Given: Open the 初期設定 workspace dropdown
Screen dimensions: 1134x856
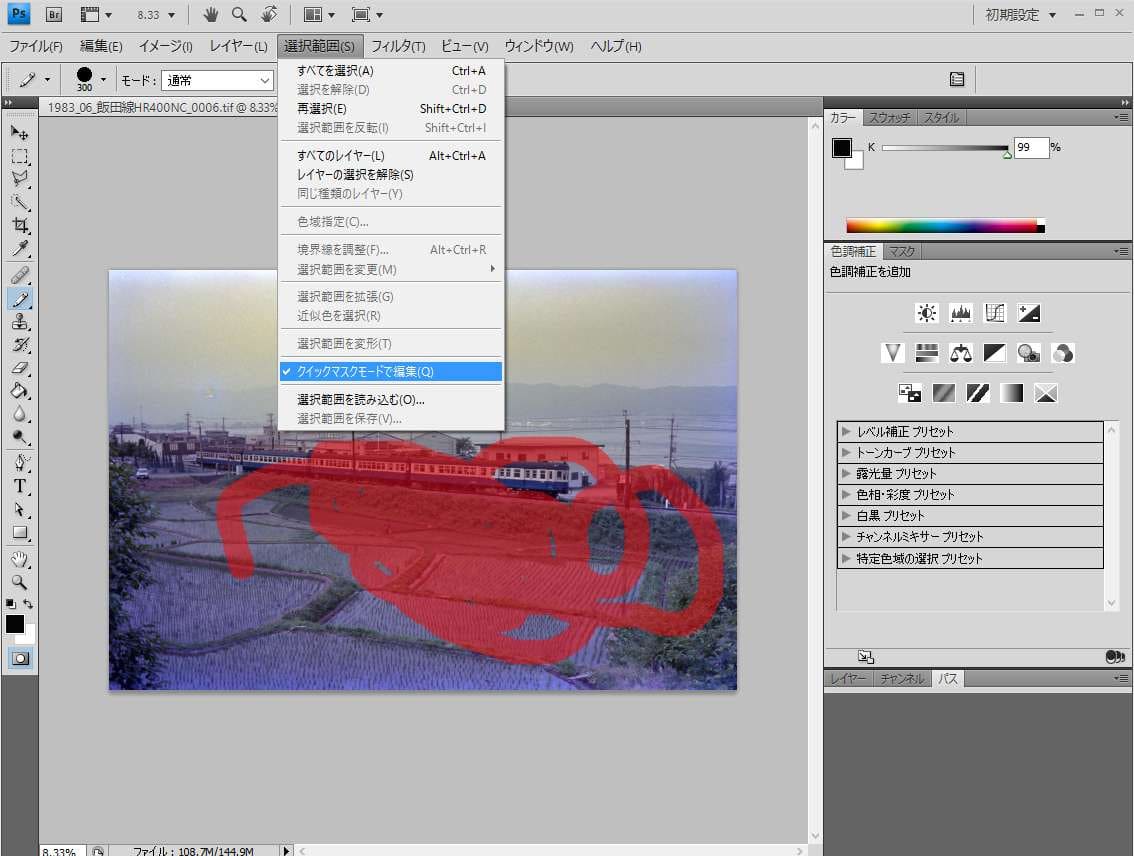Looking at the screenshot, I should click(1020, 15).
